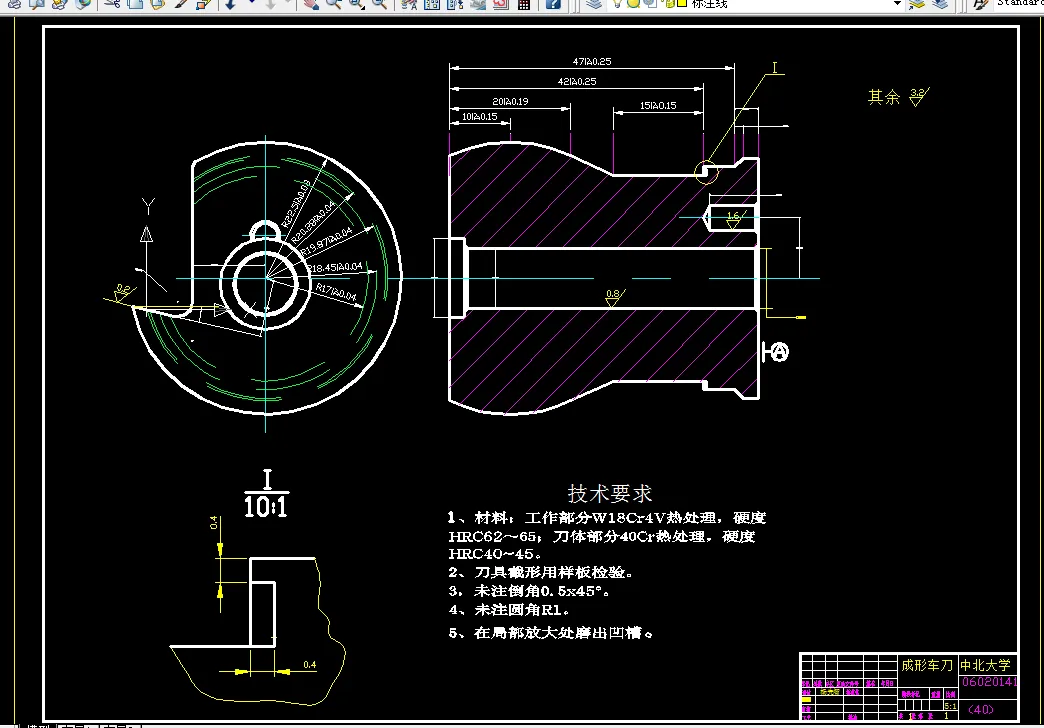Click the Cut scissors icon in toolbar
Screen dimensions: 1044x728
113,3
